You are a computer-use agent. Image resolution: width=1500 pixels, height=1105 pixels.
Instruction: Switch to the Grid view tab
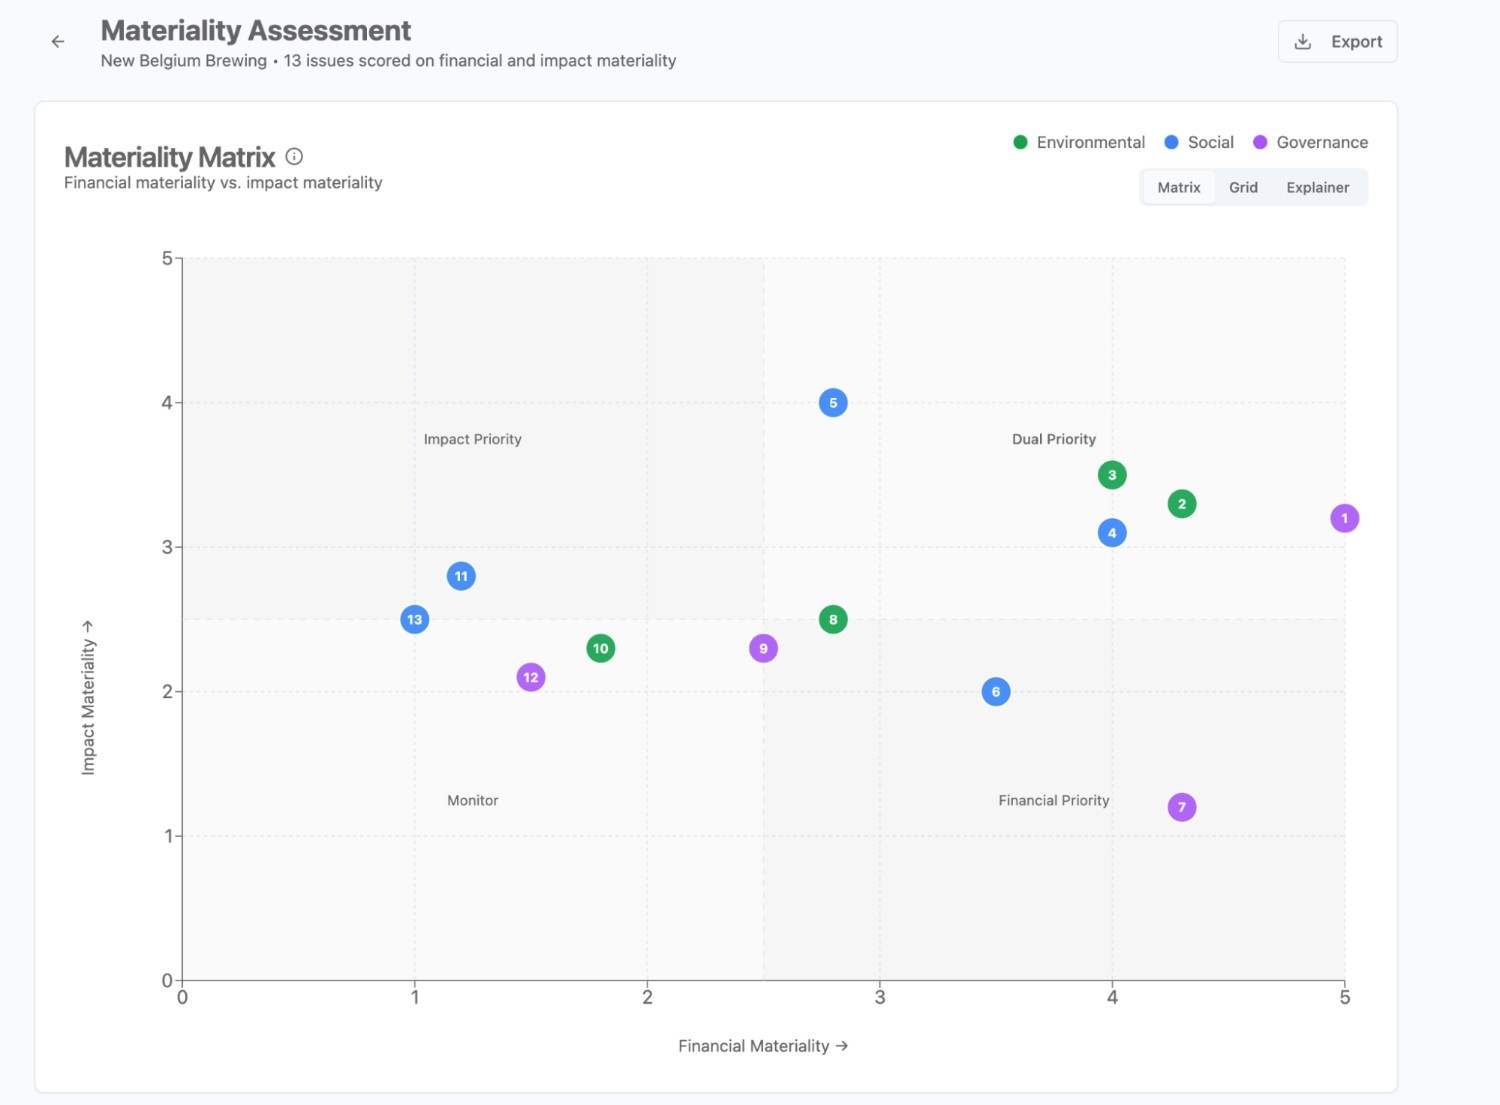[1243, 187]
